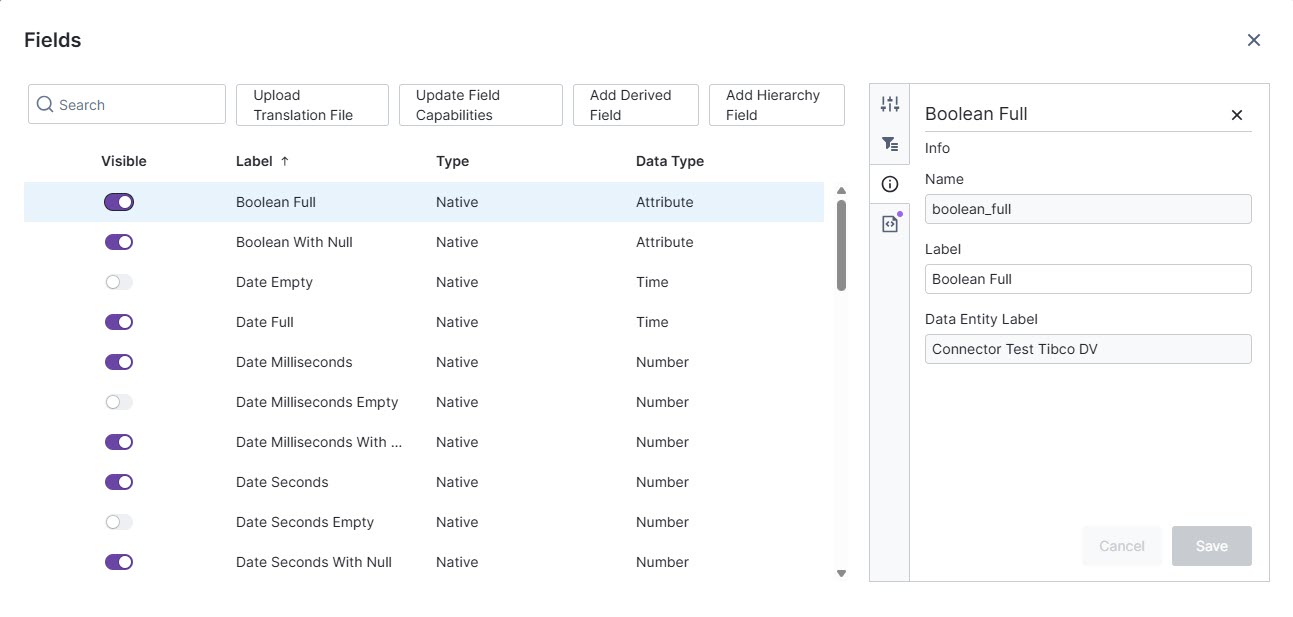
Task: Select the Date Seconds Empty label
Action: click(x=305, y=522)
